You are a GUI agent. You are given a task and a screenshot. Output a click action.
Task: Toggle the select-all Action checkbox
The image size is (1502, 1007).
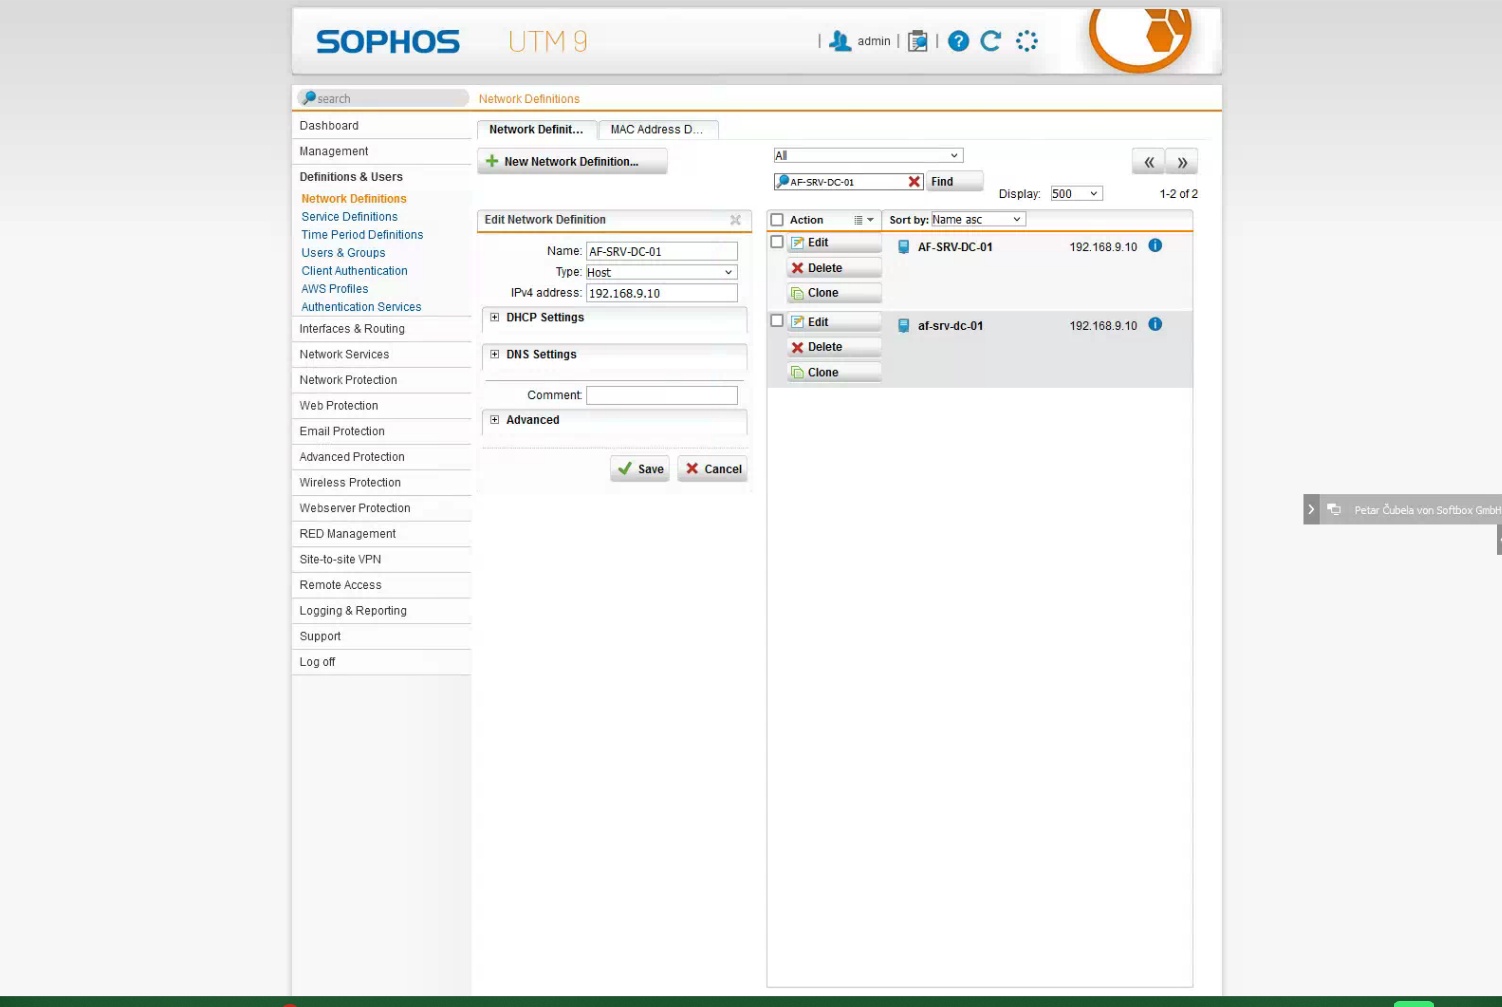click(x=777, y=220)
